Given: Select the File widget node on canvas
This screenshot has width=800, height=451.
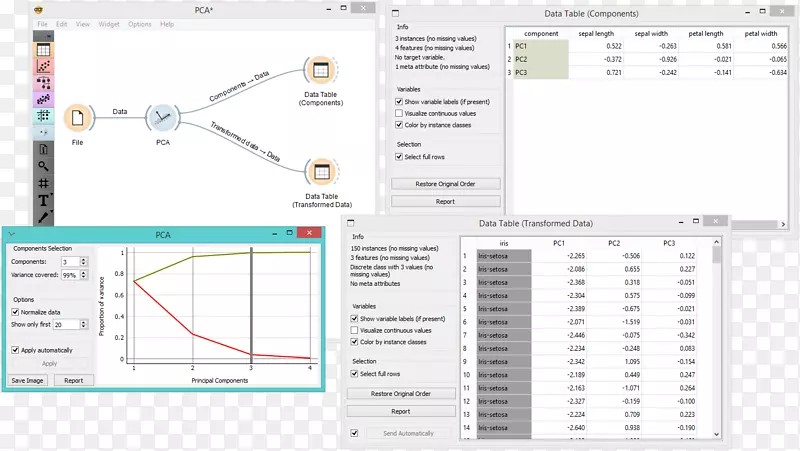Looking at the screenshot, I should click(78, 118).
